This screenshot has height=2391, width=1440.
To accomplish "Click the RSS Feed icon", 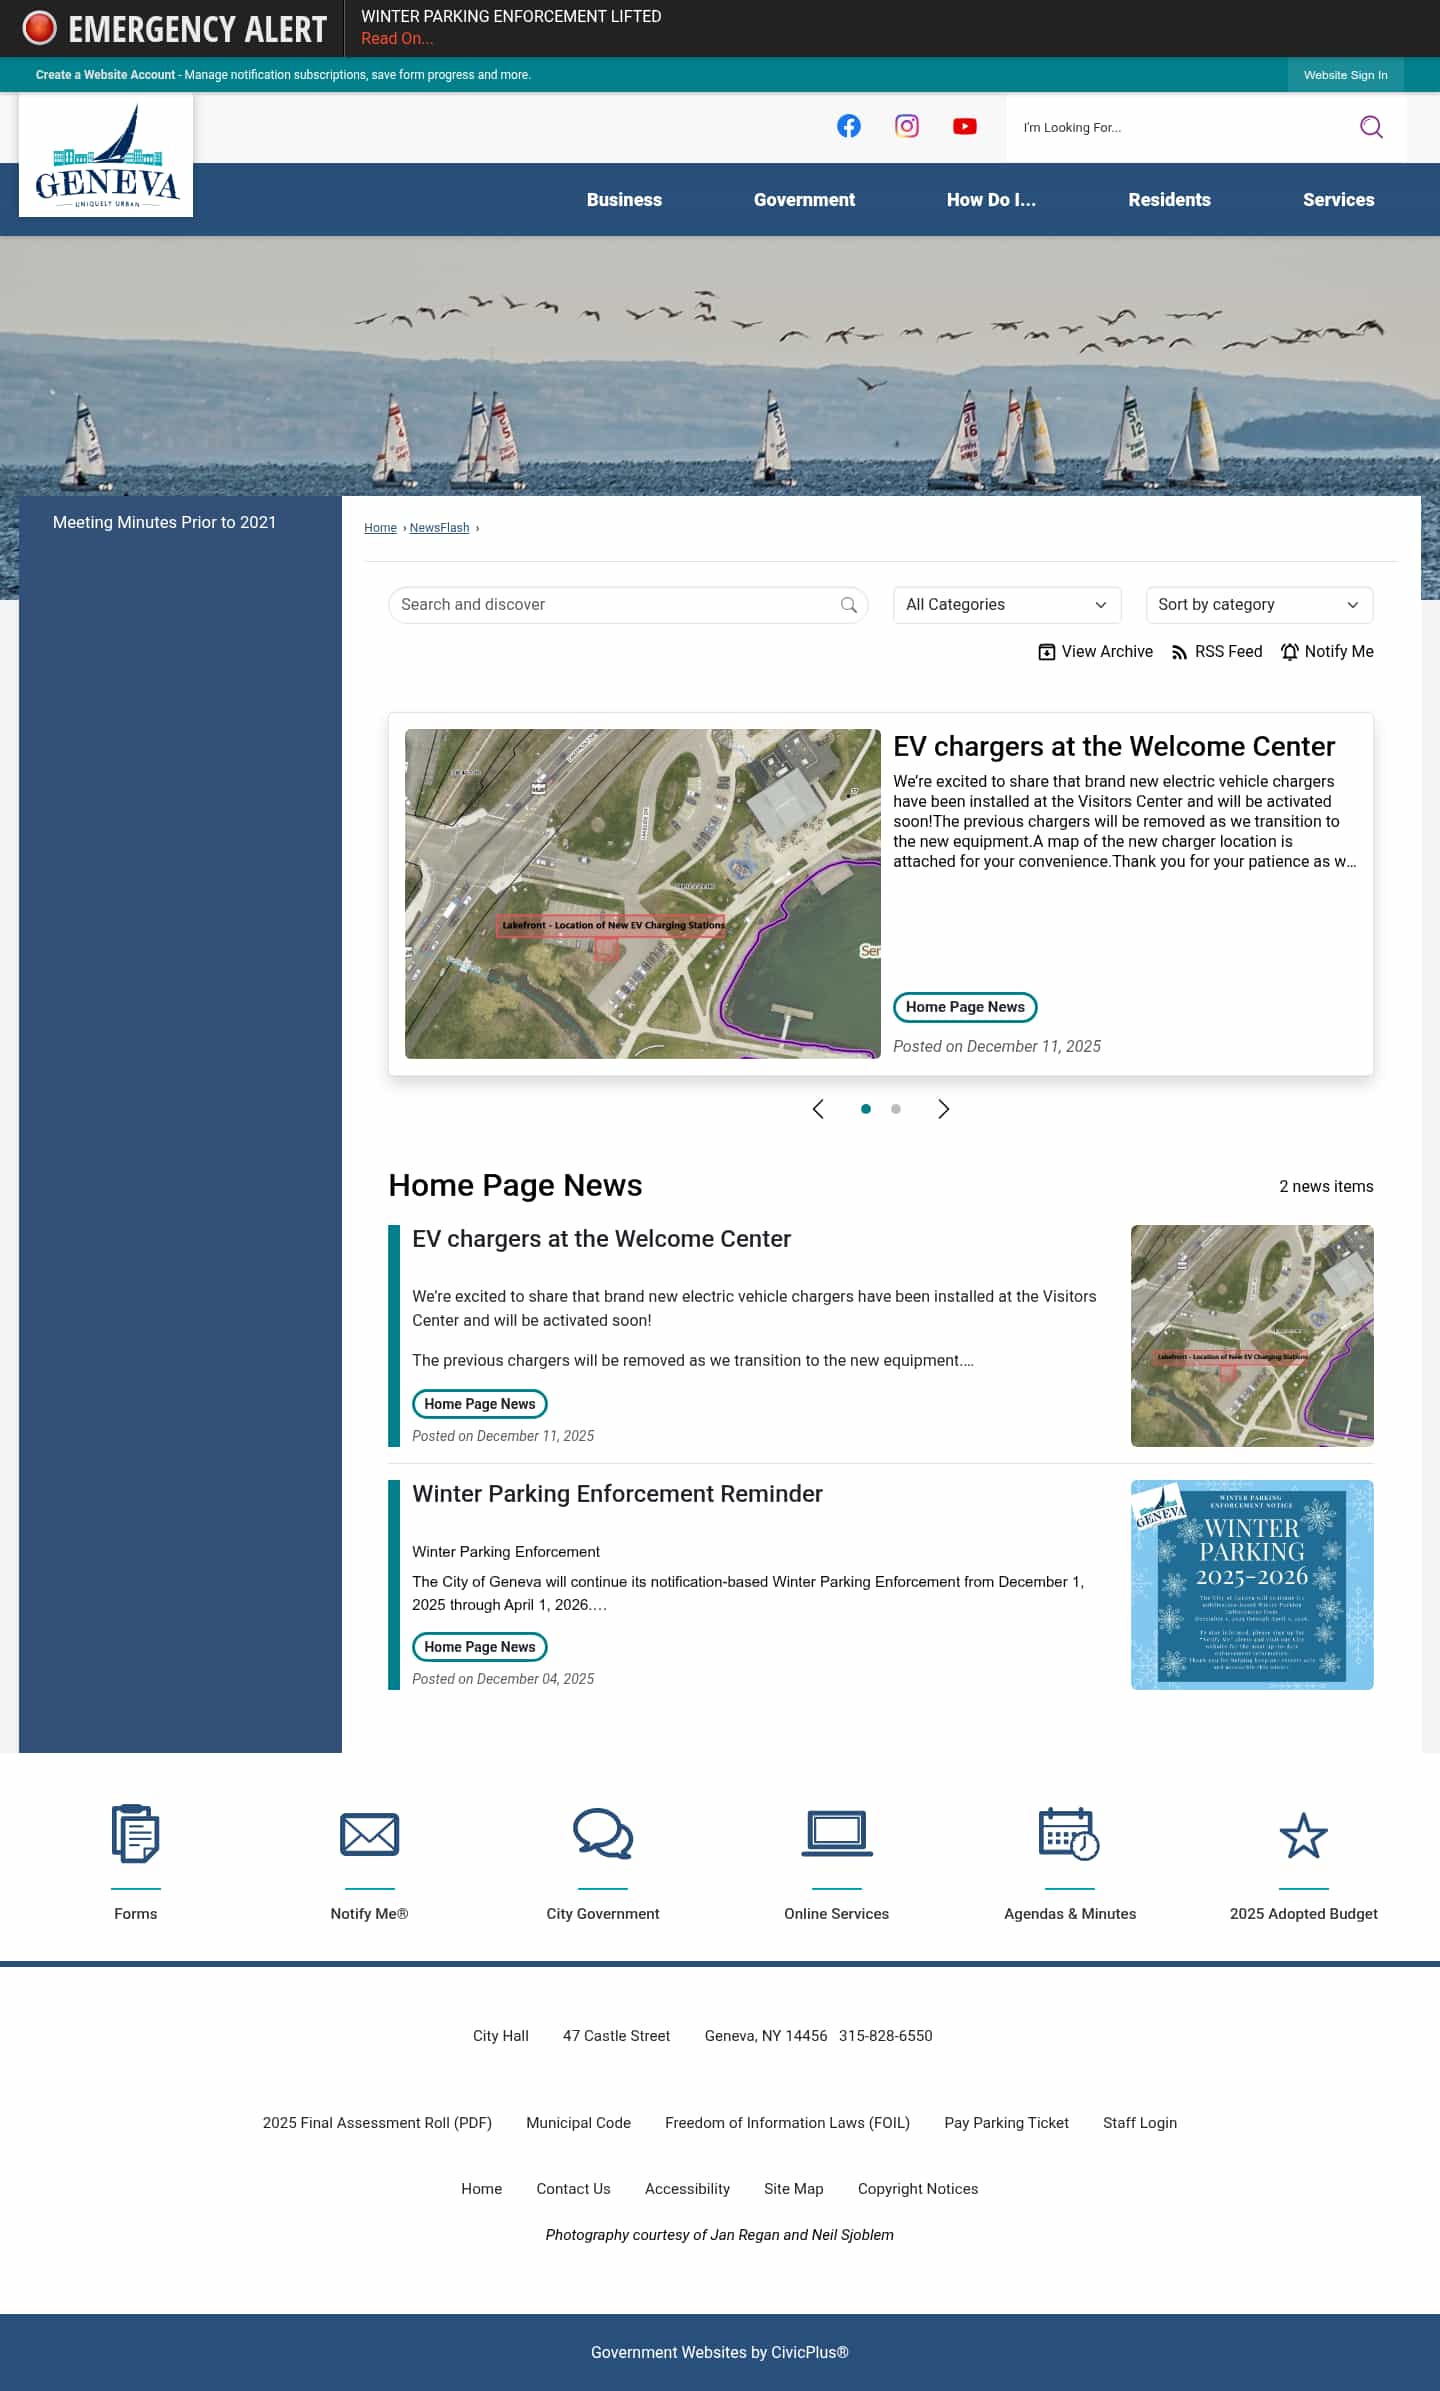I will 1179,652.
